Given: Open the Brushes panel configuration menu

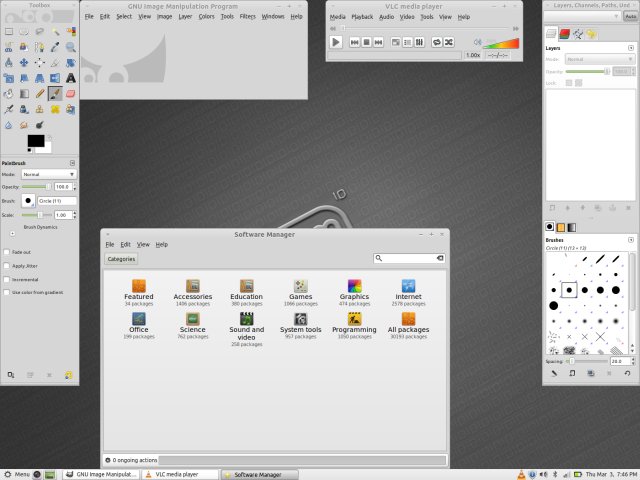Looking at the screenshot, I should tap(631, 240).
